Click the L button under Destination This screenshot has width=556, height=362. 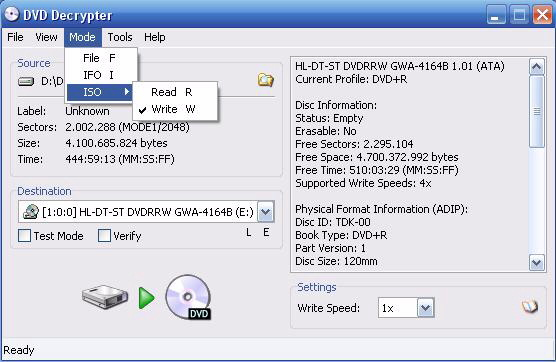[249, 233]
